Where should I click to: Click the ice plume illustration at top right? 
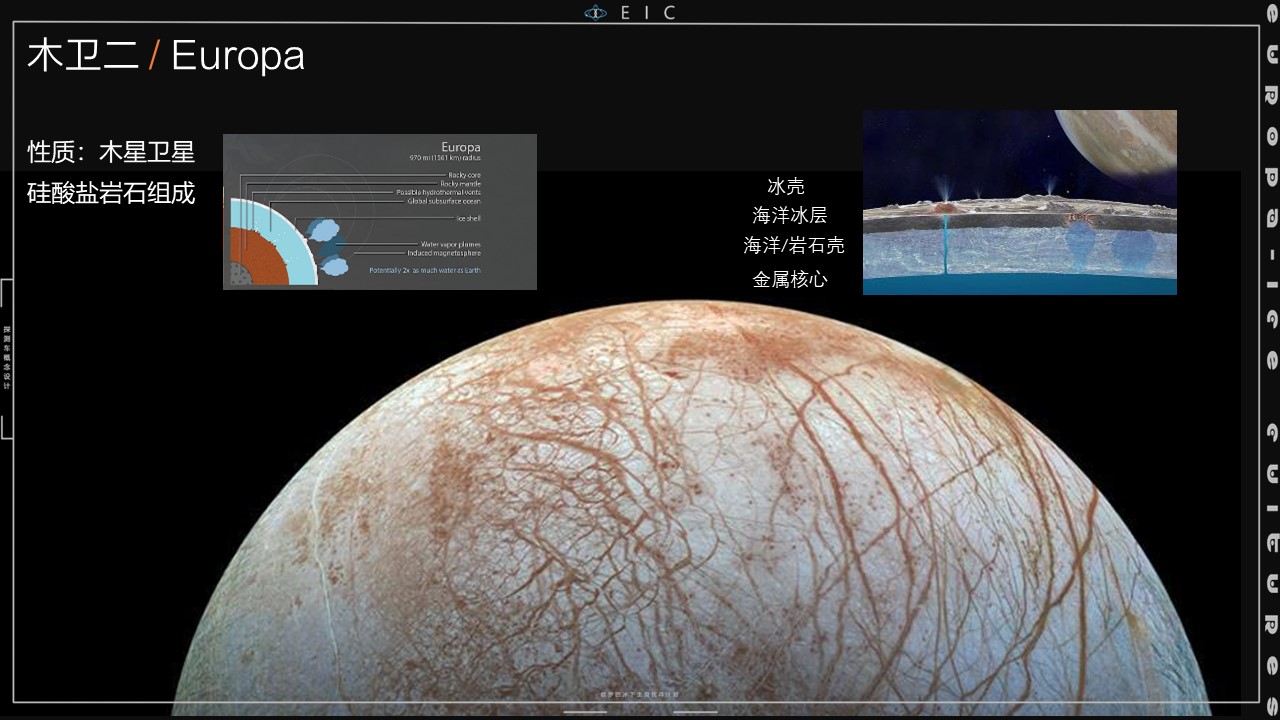[x=1020, y=200]
